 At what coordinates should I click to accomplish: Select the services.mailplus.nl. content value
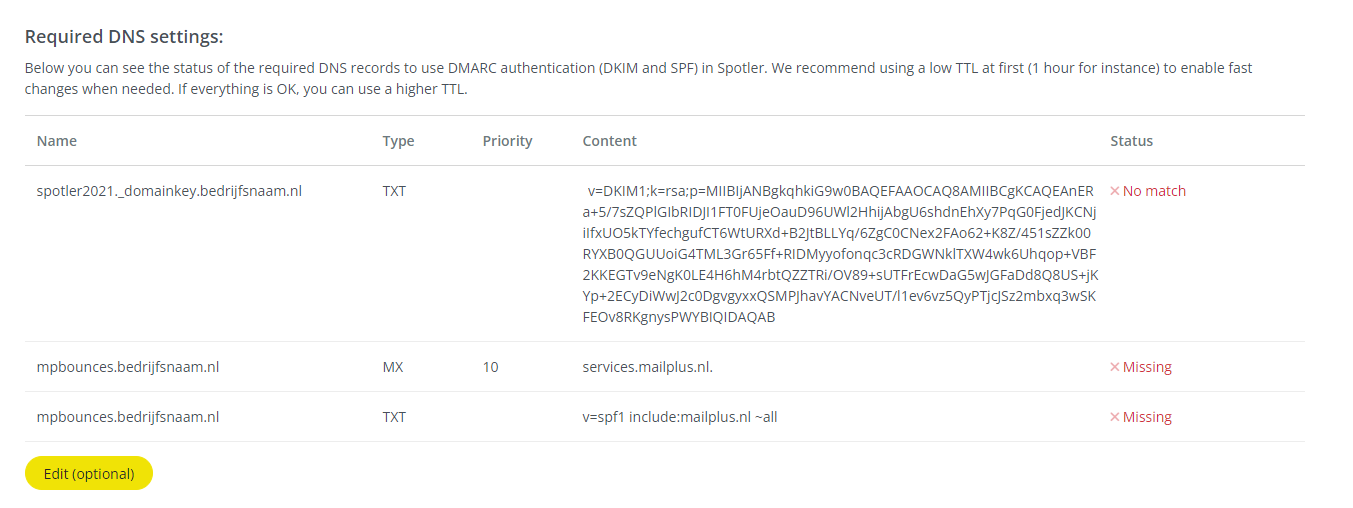pos(647,367)
